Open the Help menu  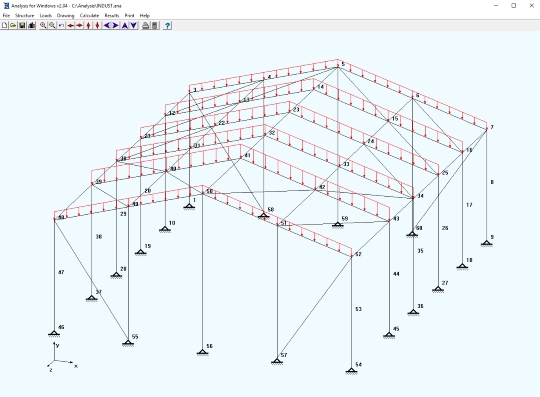coord(145,15)
